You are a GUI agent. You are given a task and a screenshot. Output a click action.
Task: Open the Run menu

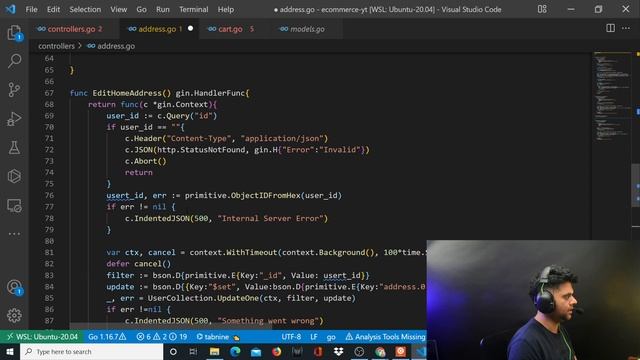[x=162, y=9]
